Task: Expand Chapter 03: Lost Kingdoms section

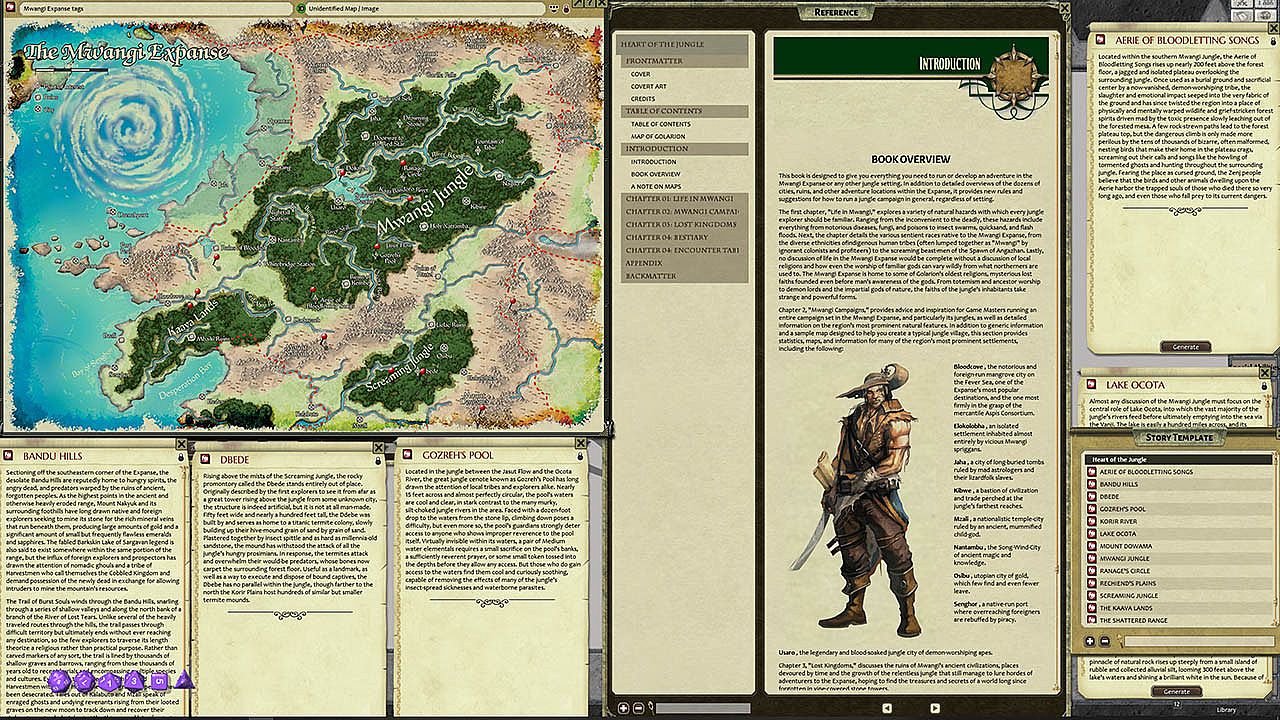Action: [x=684, y=225]
